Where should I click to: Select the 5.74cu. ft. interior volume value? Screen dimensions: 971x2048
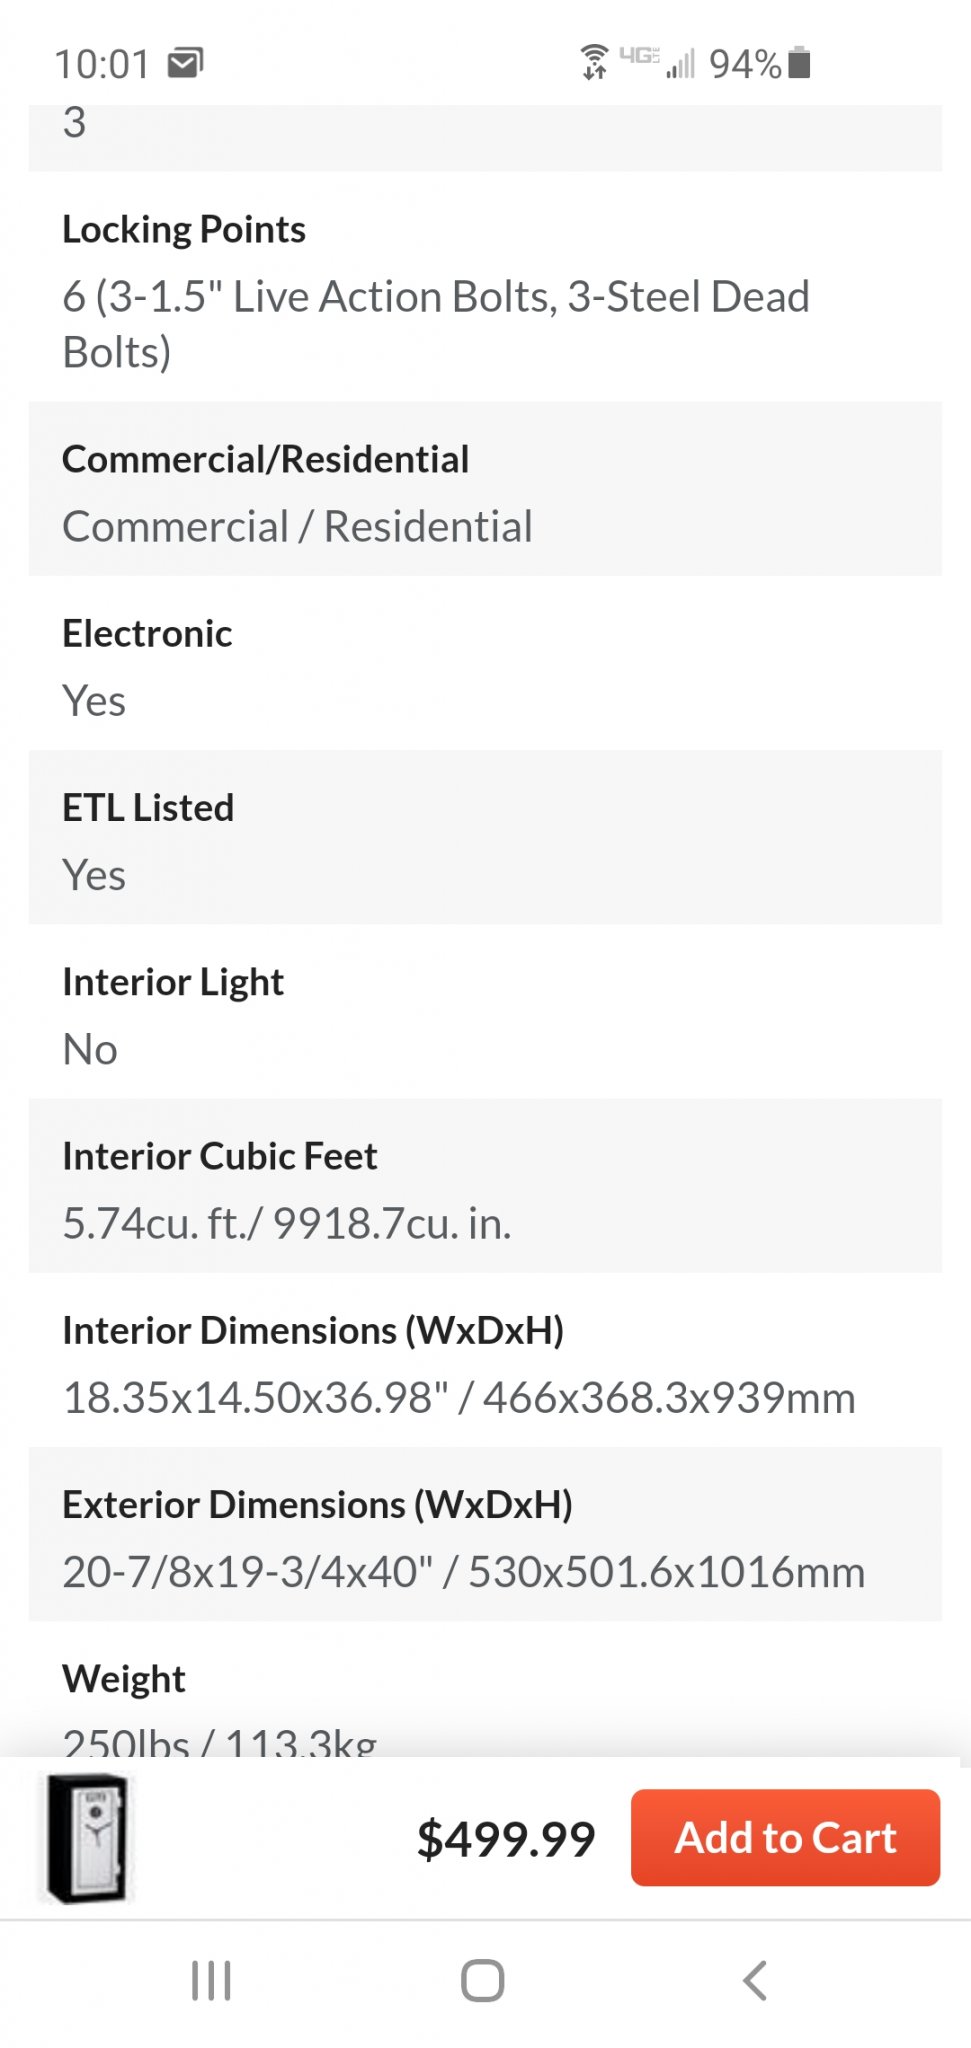tap(287, 1224)
